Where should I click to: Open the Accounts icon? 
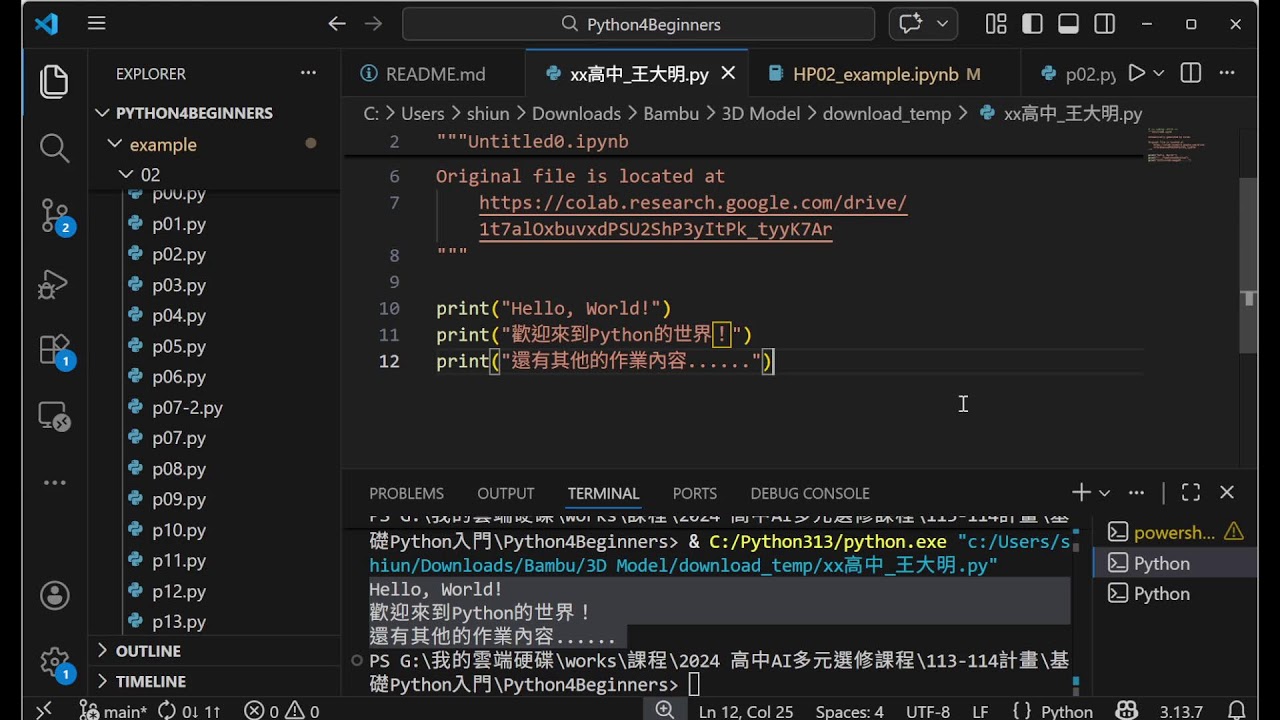[x=54, y=596]
